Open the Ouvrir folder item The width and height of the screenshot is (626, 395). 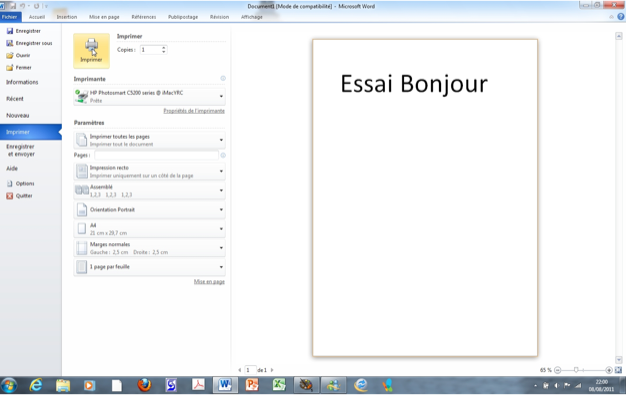18,55
